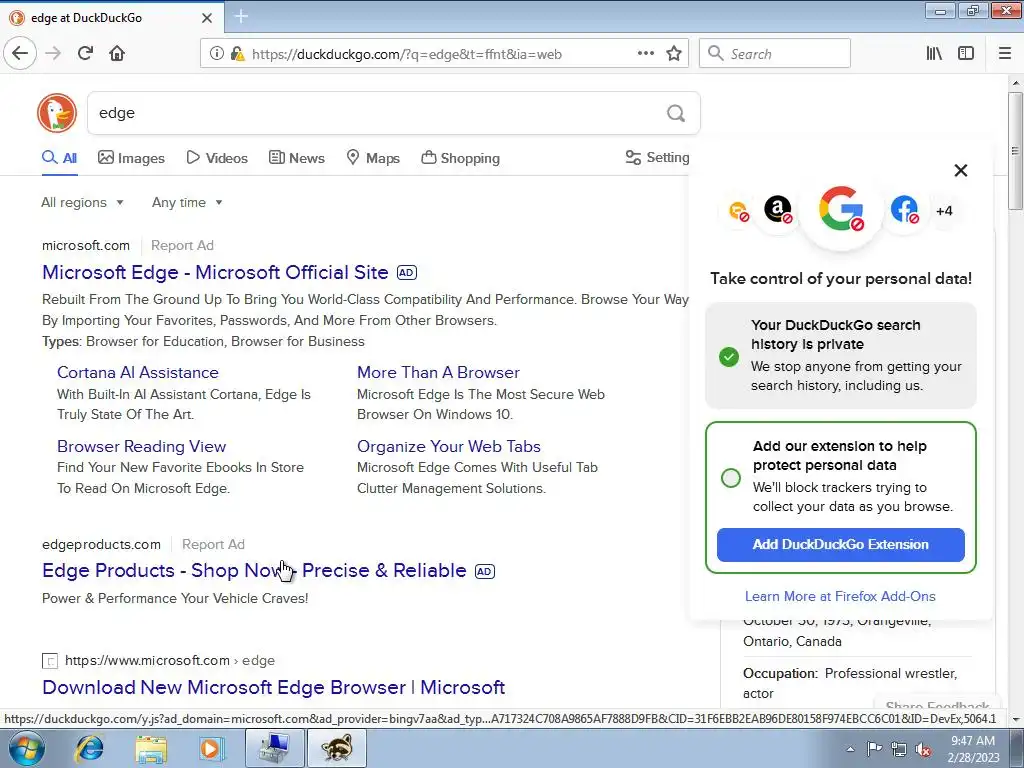Click the Google blocked tracker icon
This screenshot has height=768, width=1024.
point(841,209)
